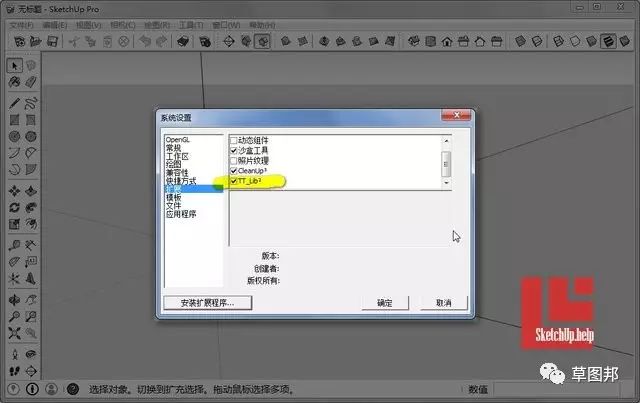Screen dimensions: 640x403
Task: Click the Undo arrow in toolbar
Action: coord(145,41)
